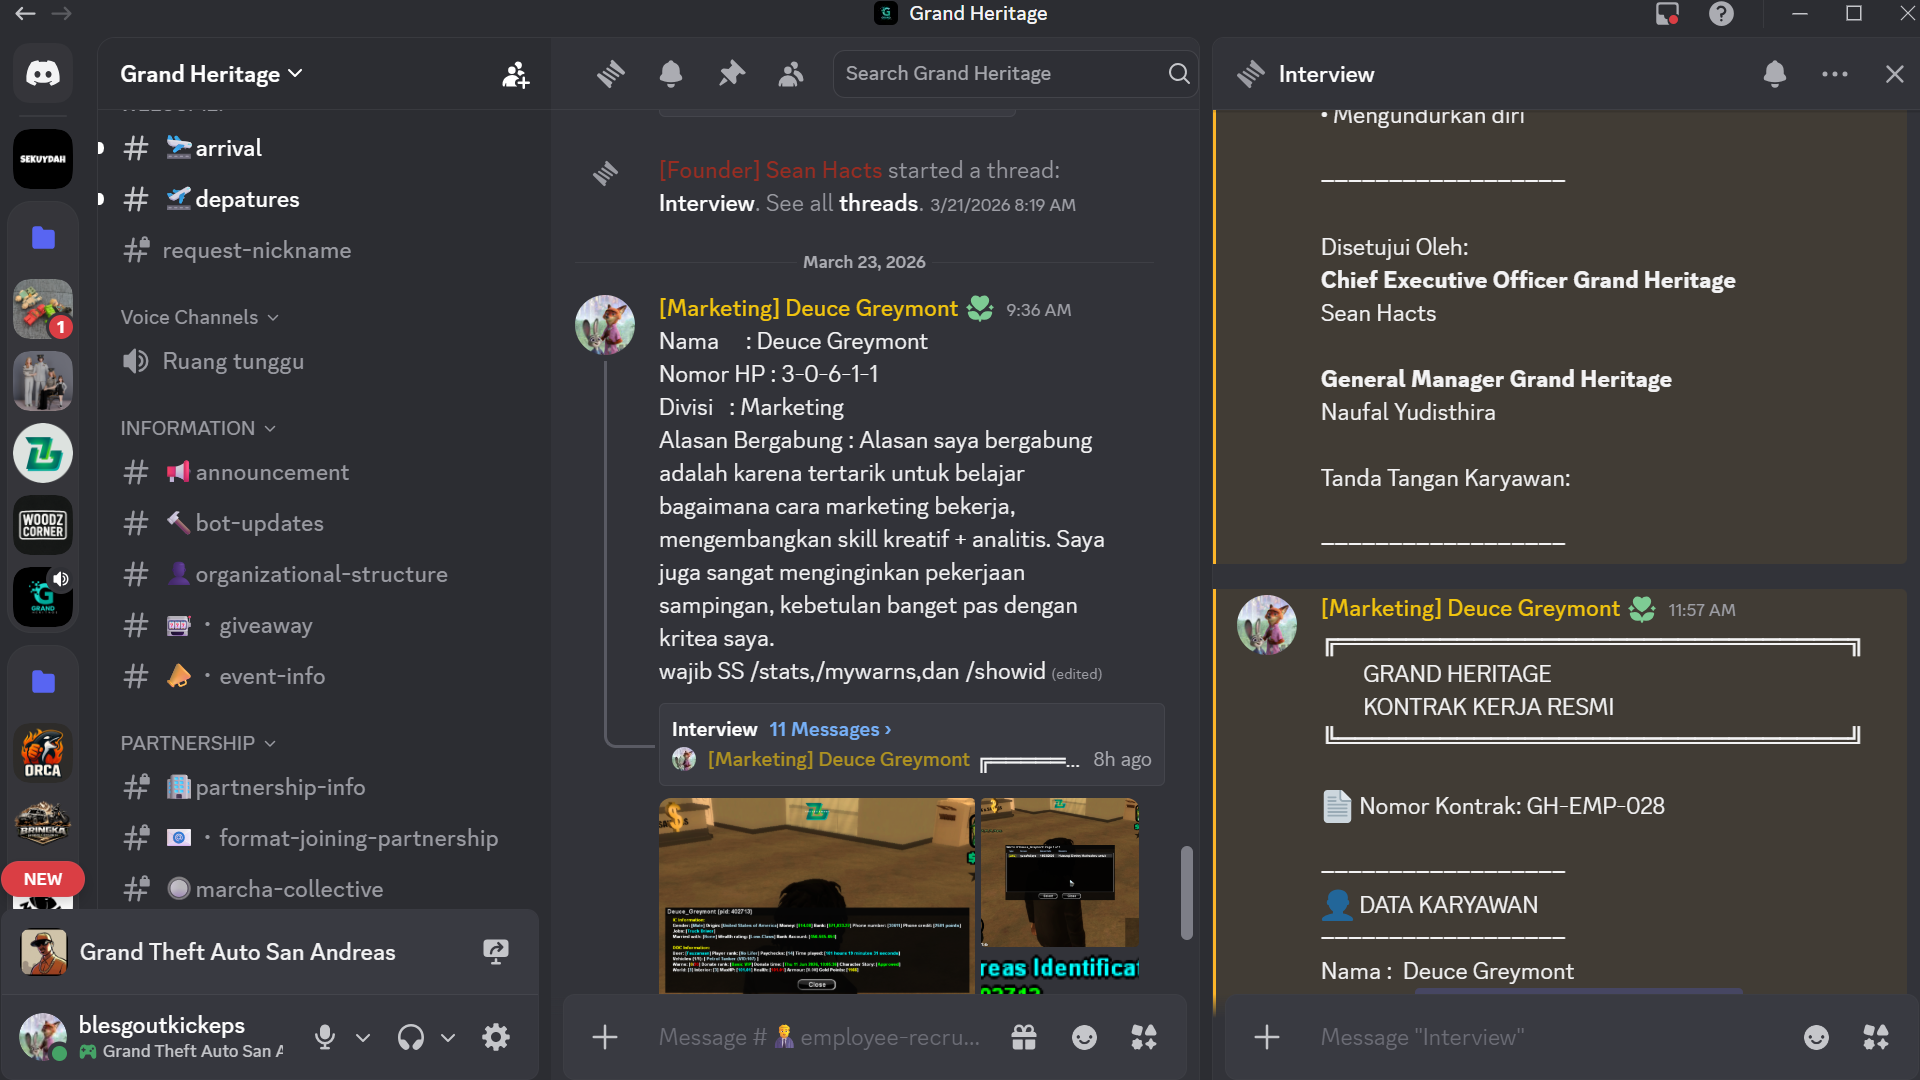Open the Grand Theft Auto activity screen share

coord(495,951)
